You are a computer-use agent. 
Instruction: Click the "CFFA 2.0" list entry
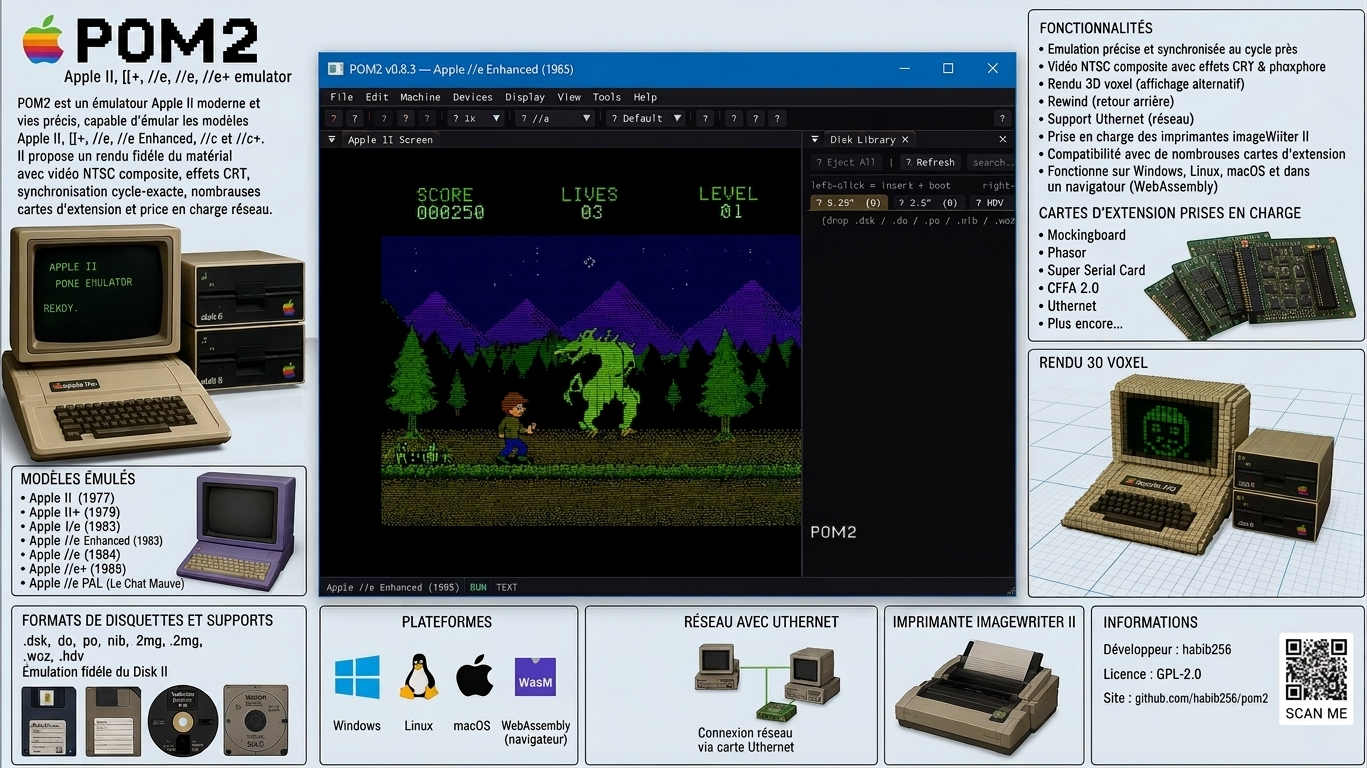[x=1073, y=288]
